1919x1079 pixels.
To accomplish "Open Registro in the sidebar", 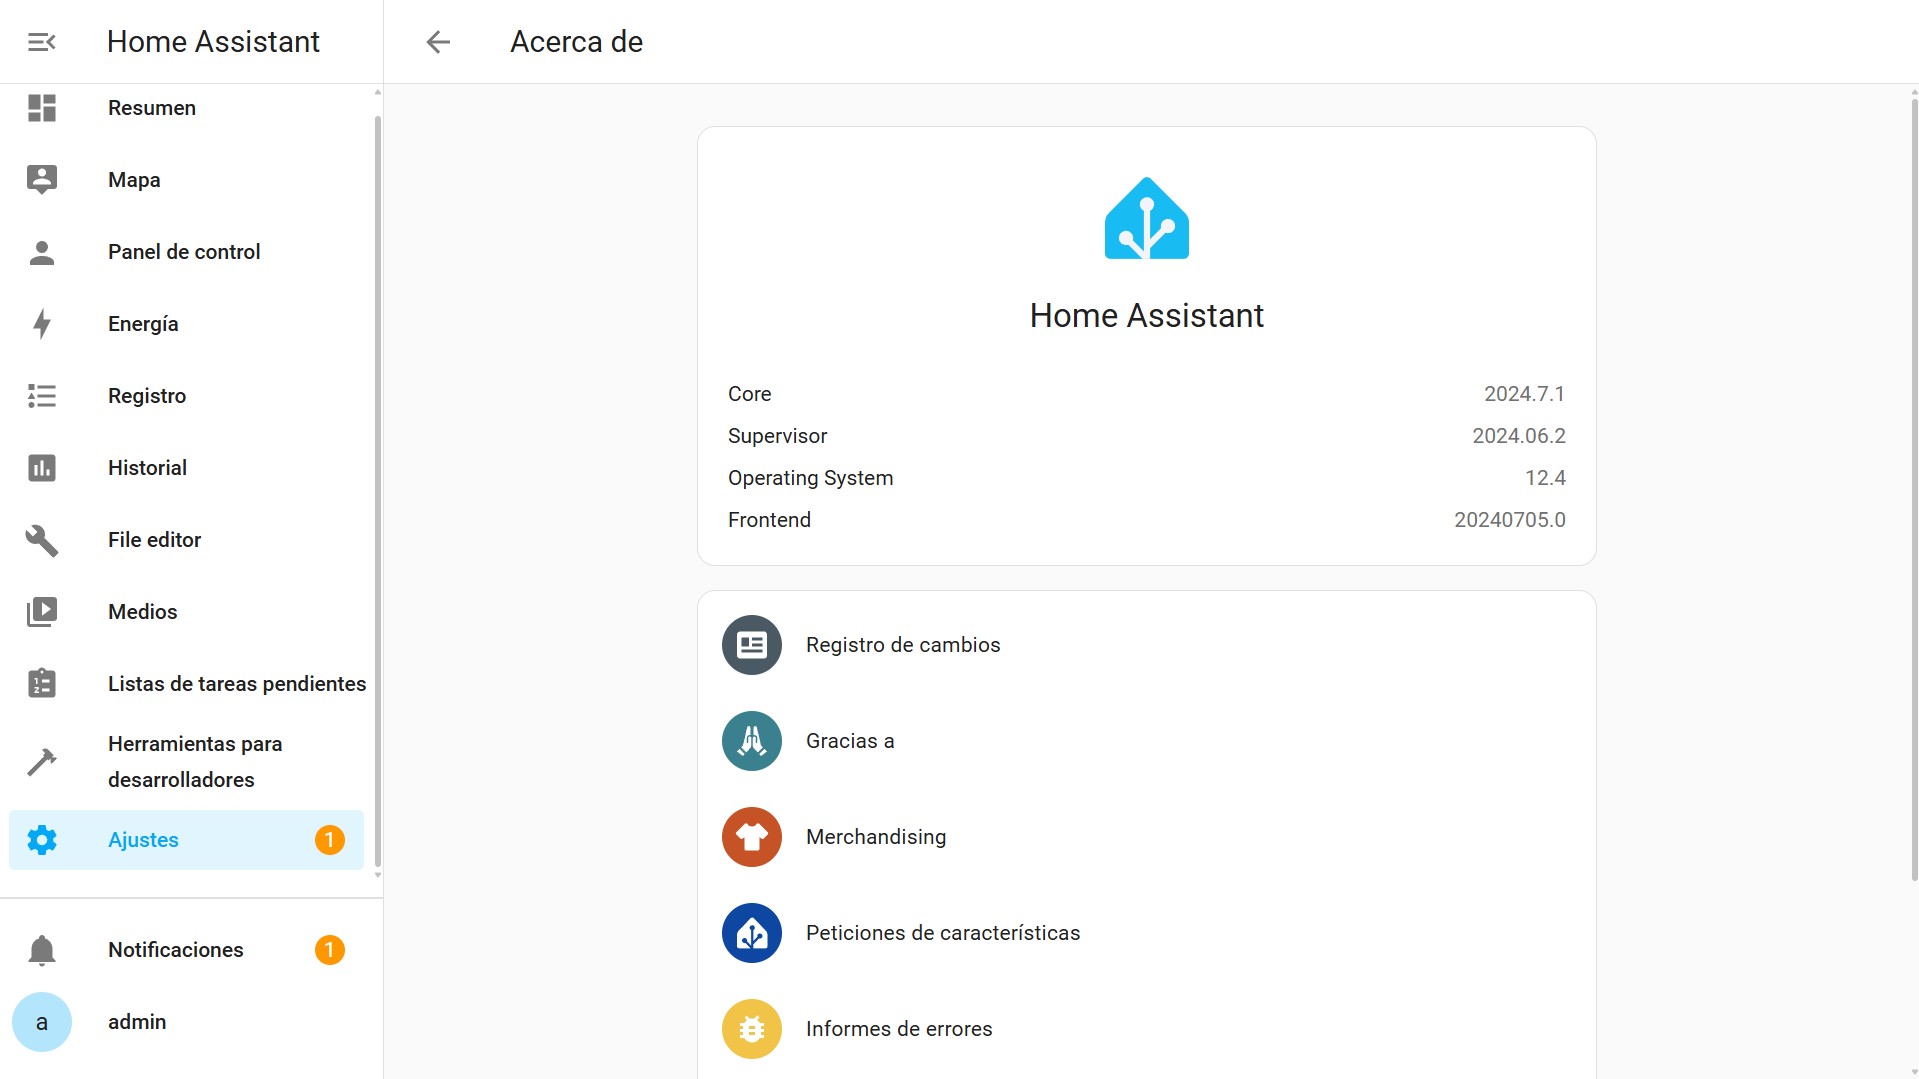I will click(147, 396).
